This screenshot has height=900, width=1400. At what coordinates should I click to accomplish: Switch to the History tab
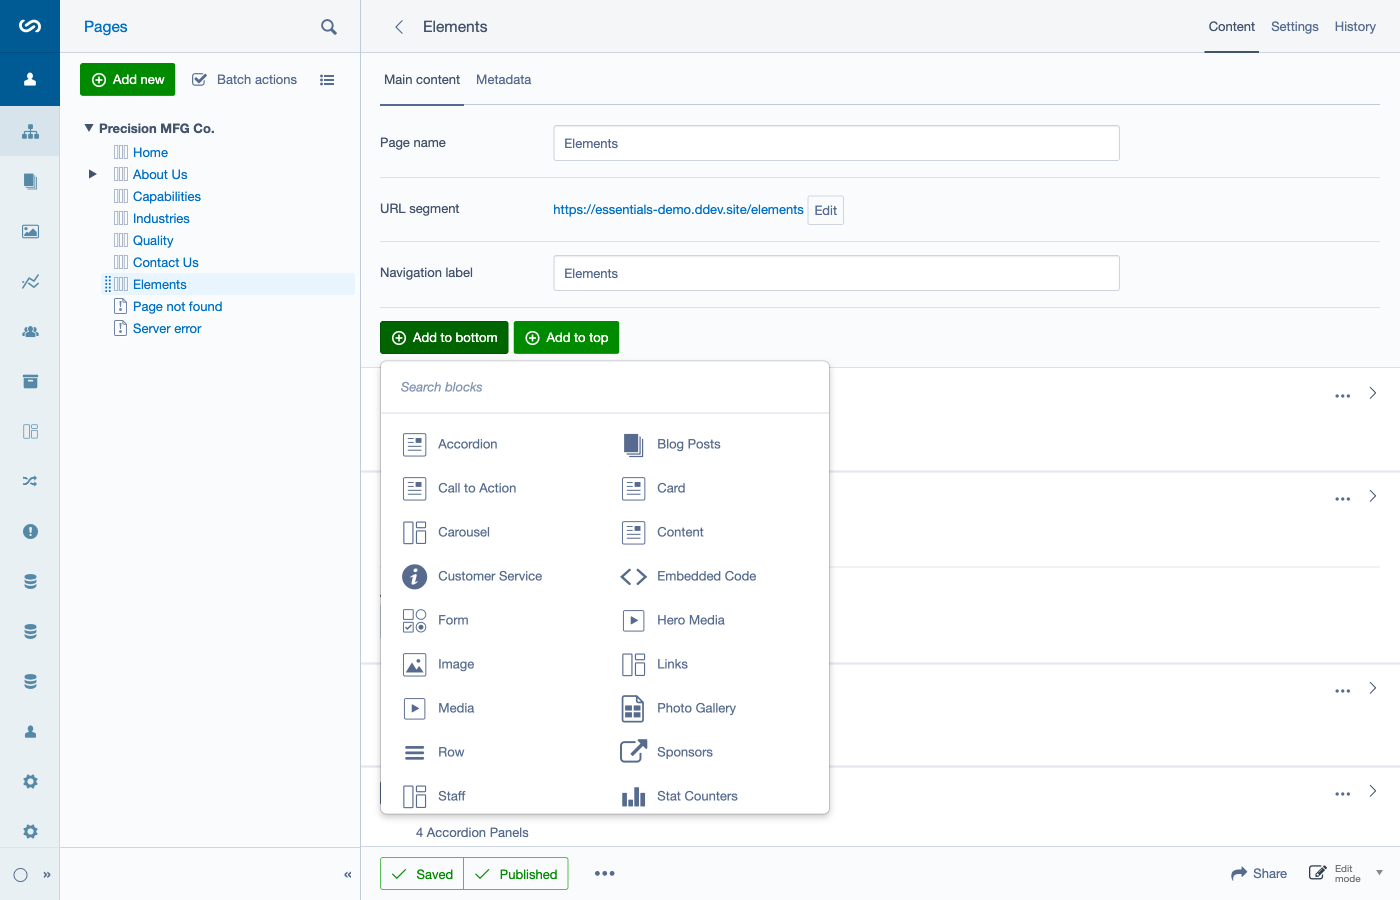click(x=1355, y=27)
